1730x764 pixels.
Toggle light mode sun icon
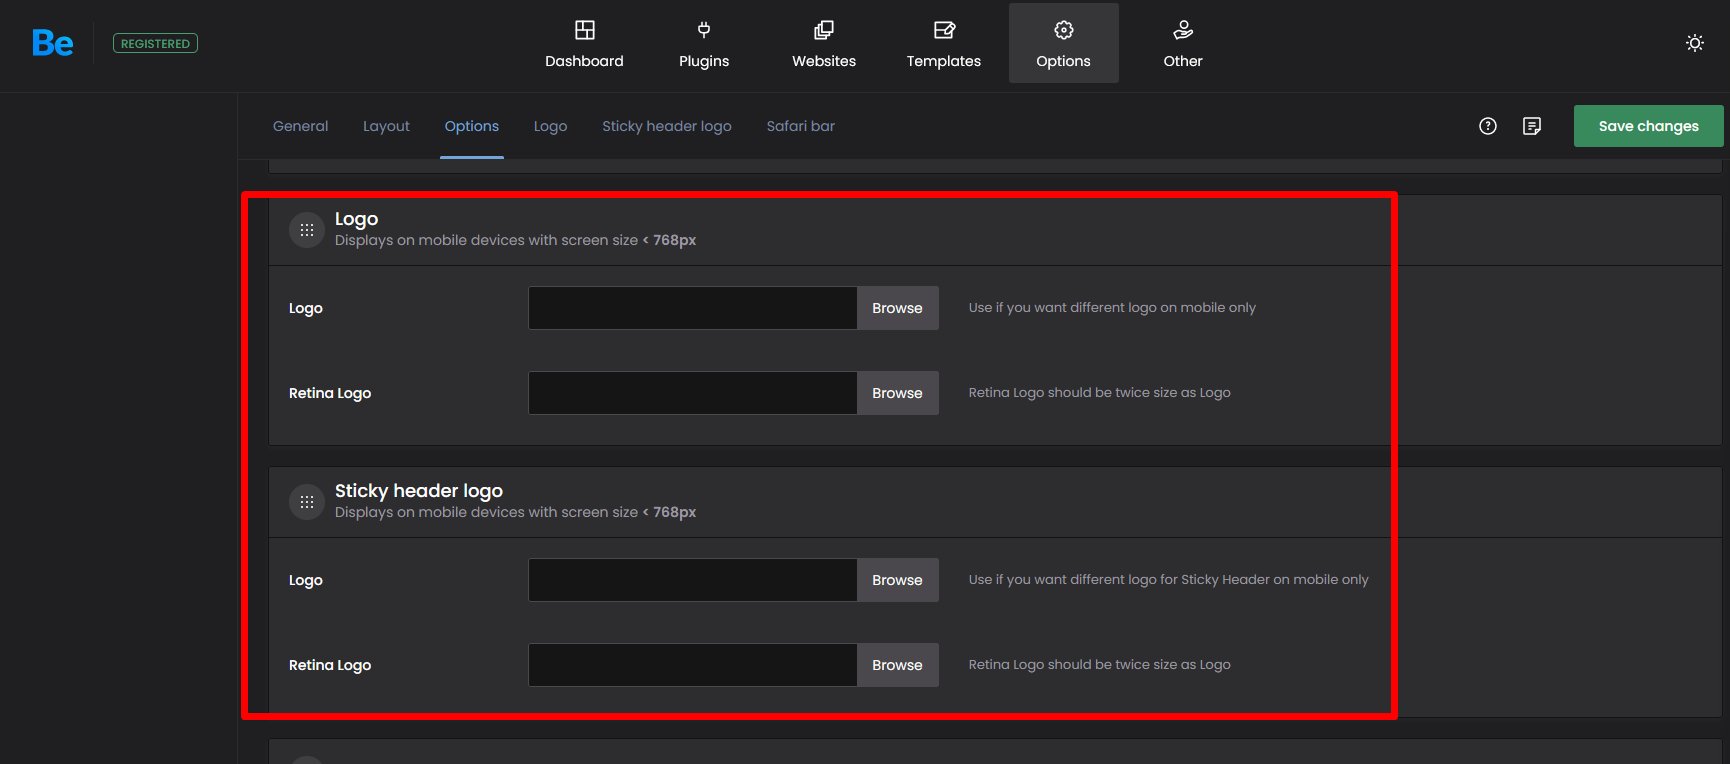tap(1695, 43)
